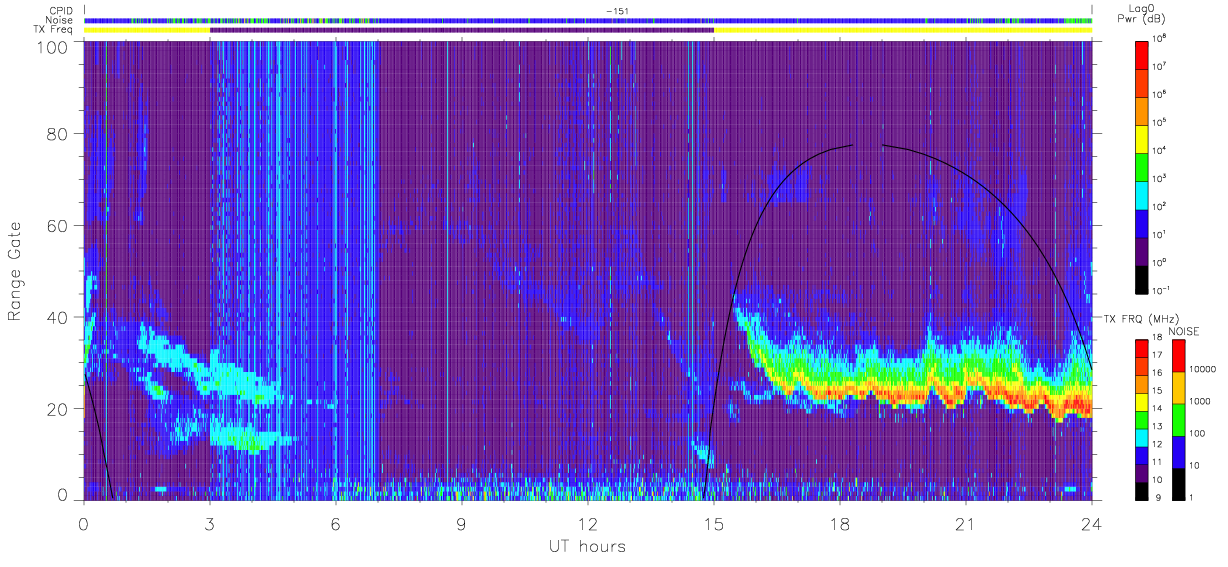1228x567 pixels.
Task: Click the "9" tick on UT hours axis
Action: (x=461, y=524)
